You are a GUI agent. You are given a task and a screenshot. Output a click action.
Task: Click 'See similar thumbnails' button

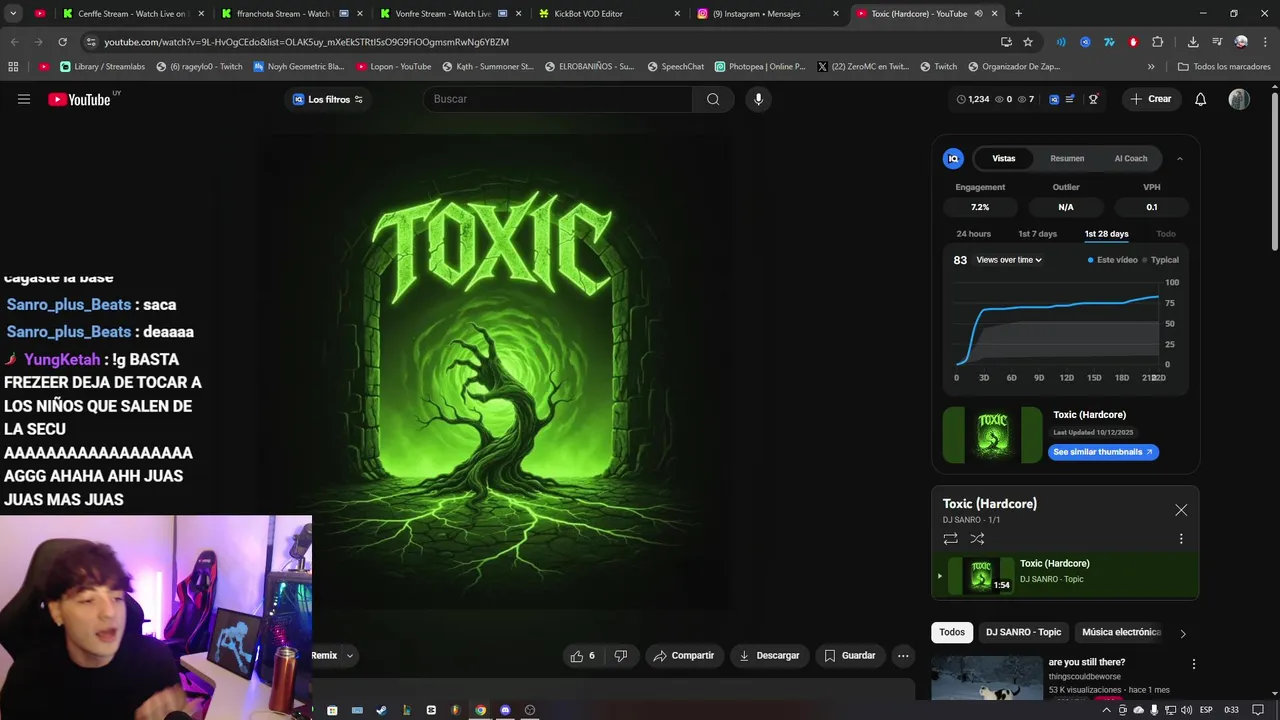pos(1103,452)
